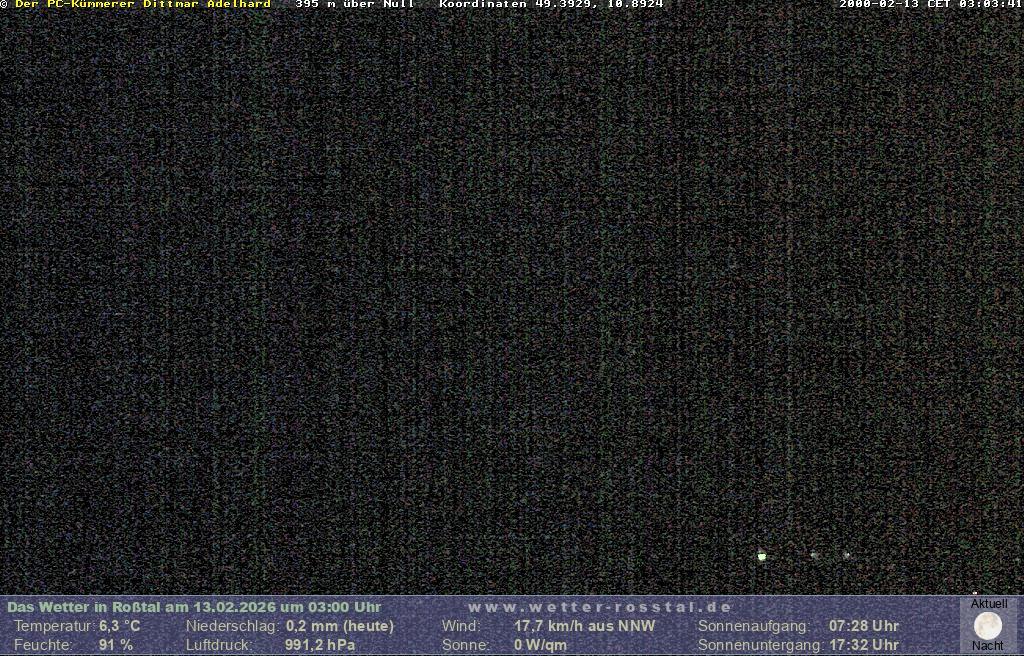Click the 'Der PC-Kümmerer Dittmar Adelhard' credit

pyautogui.click(x=143, y=4)
